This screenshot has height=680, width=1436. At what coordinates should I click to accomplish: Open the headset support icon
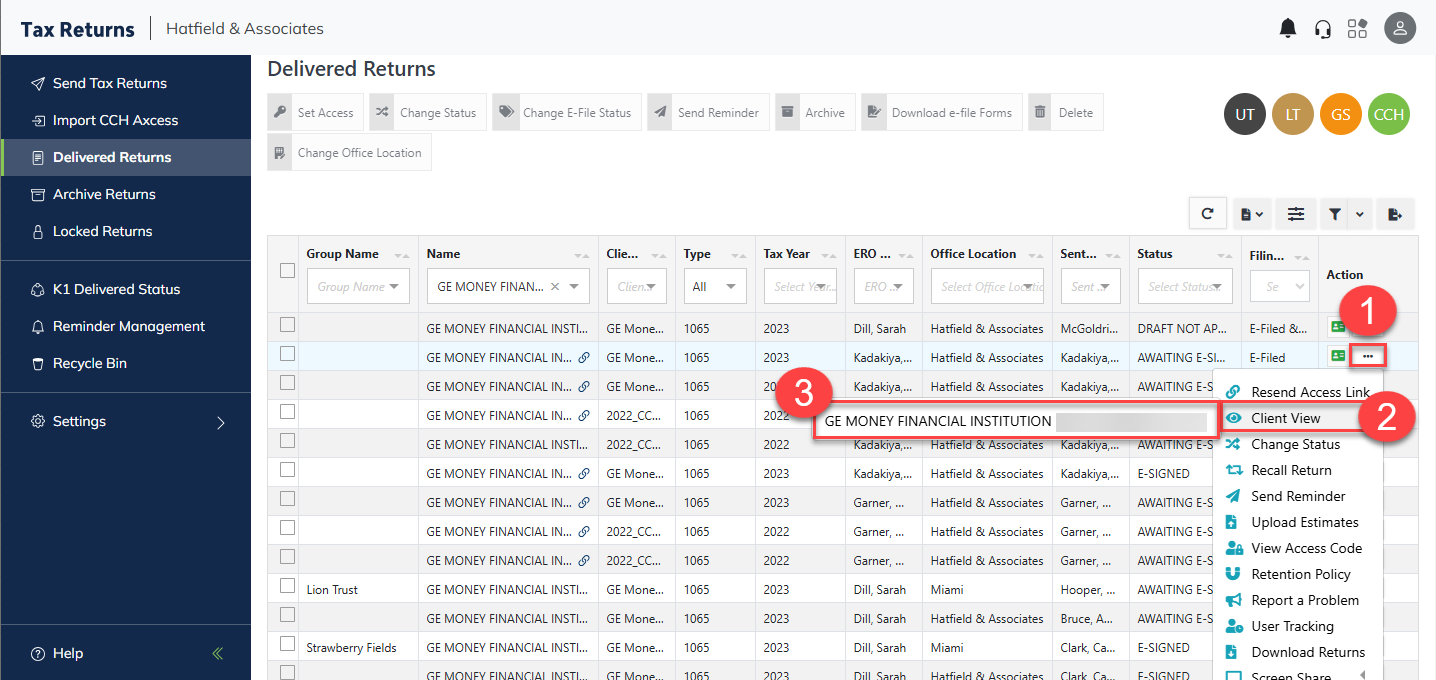[1323, 29]
